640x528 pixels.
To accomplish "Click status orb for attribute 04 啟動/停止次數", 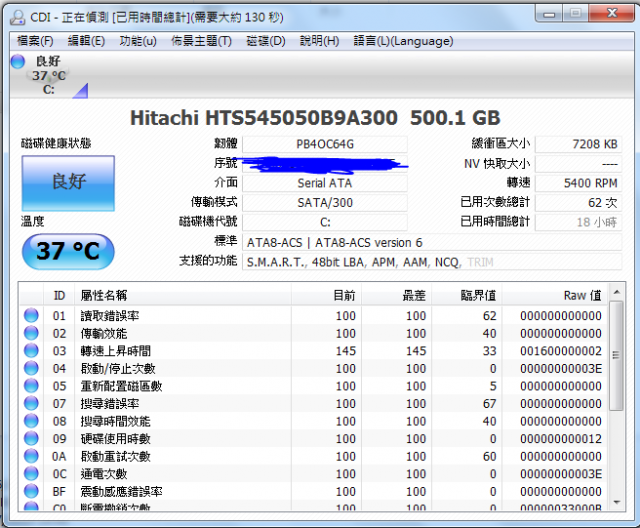I will 31,368.
